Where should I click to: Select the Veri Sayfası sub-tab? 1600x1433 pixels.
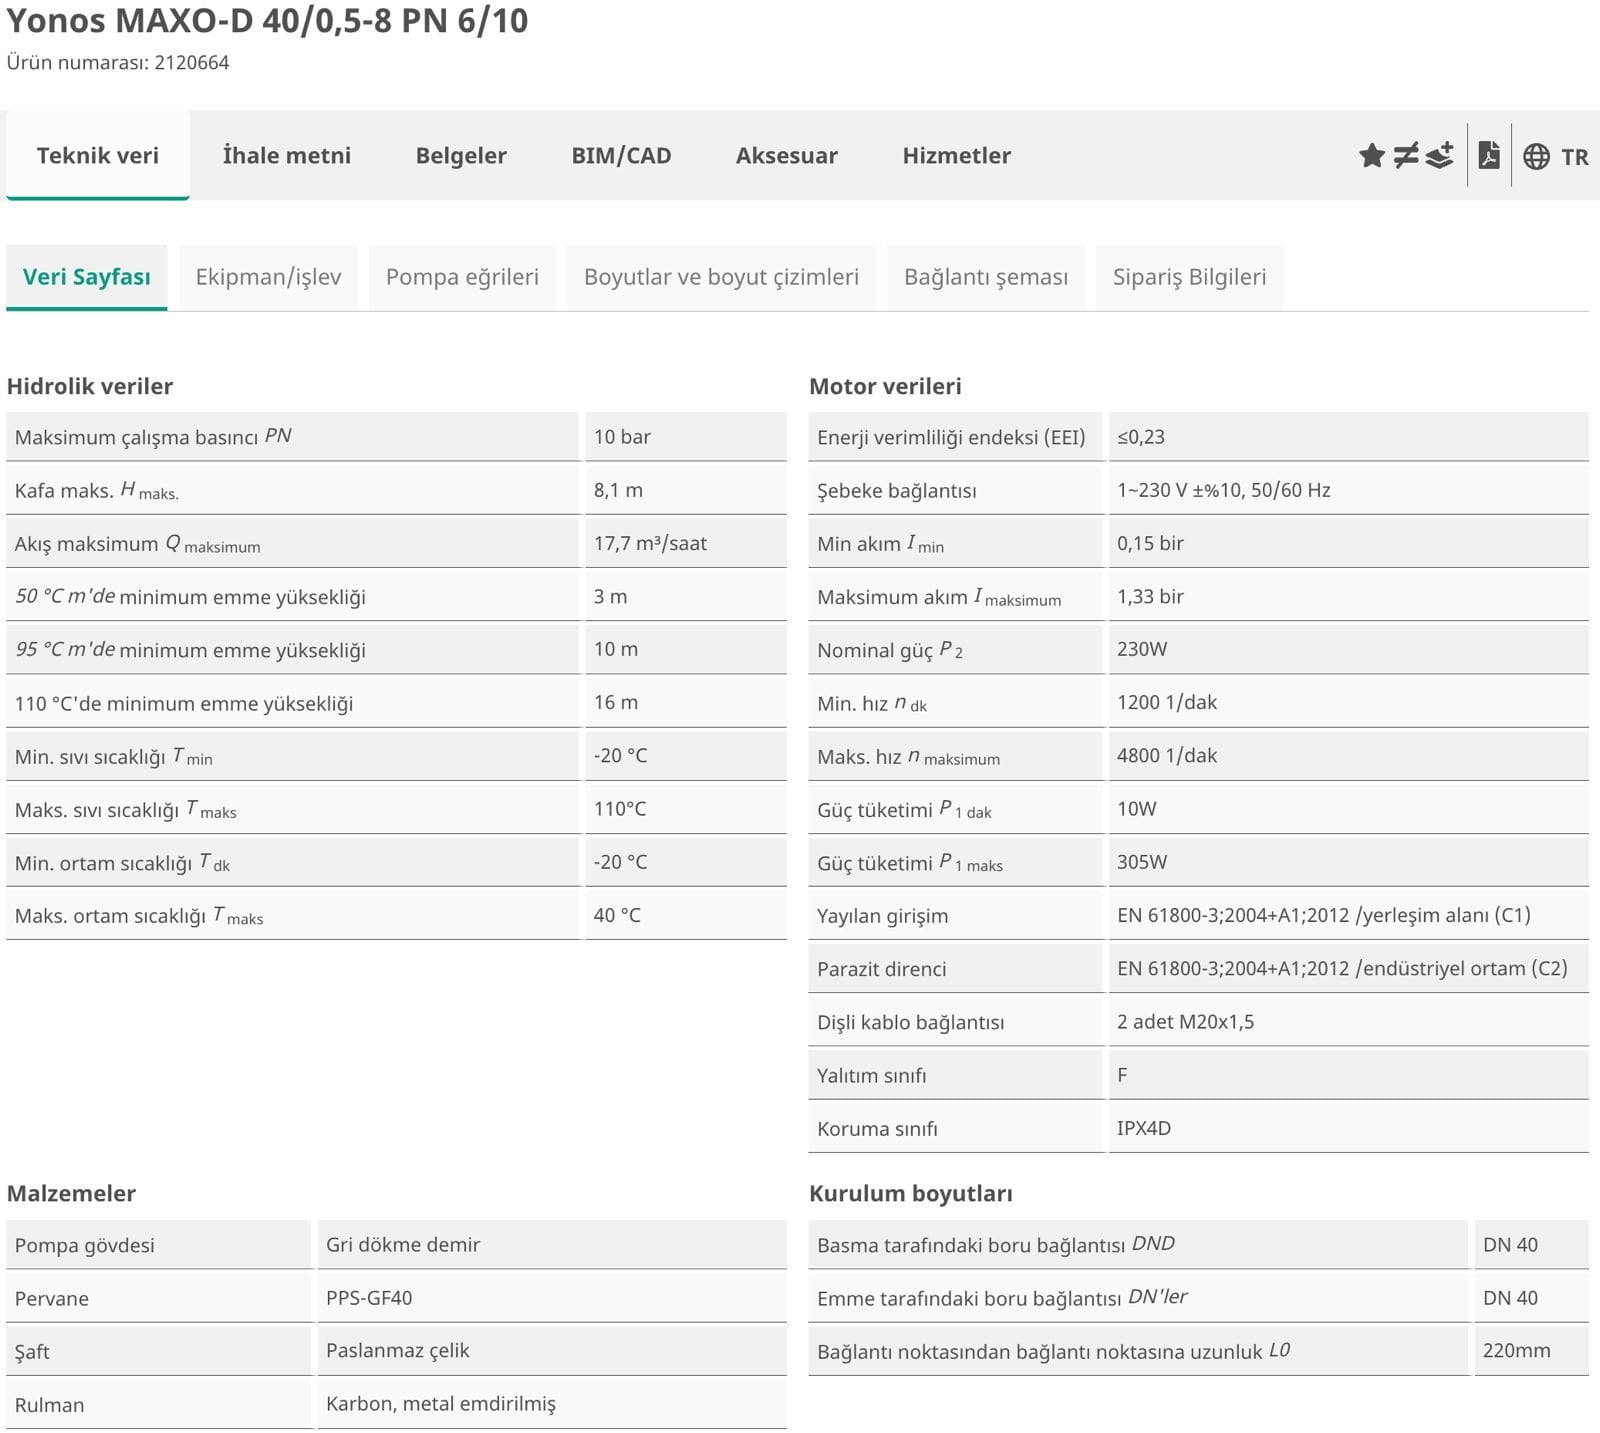(x=87, y=277)
